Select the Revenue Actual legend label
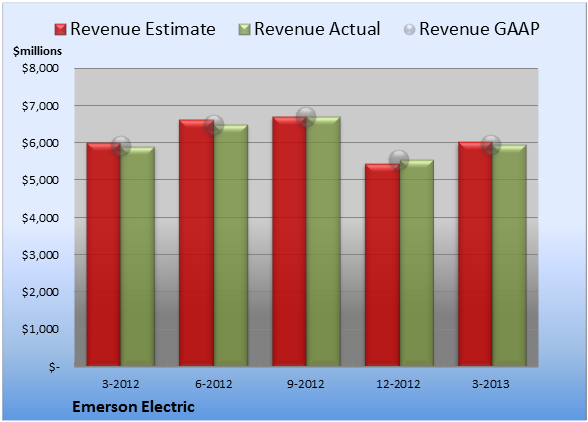The width and height of the screenshot is (588, 422). tap(317, 29)
